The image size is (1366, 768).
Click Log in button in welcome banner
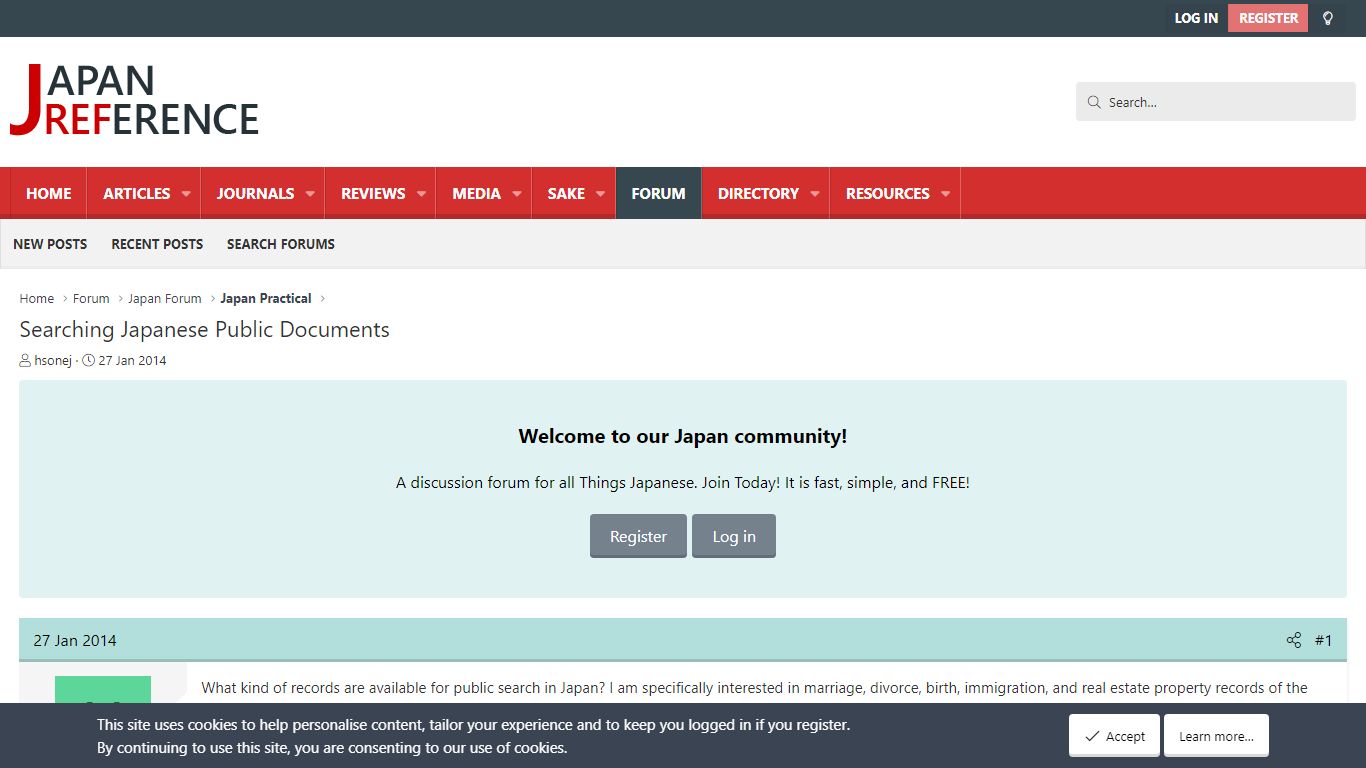[734, 536]
